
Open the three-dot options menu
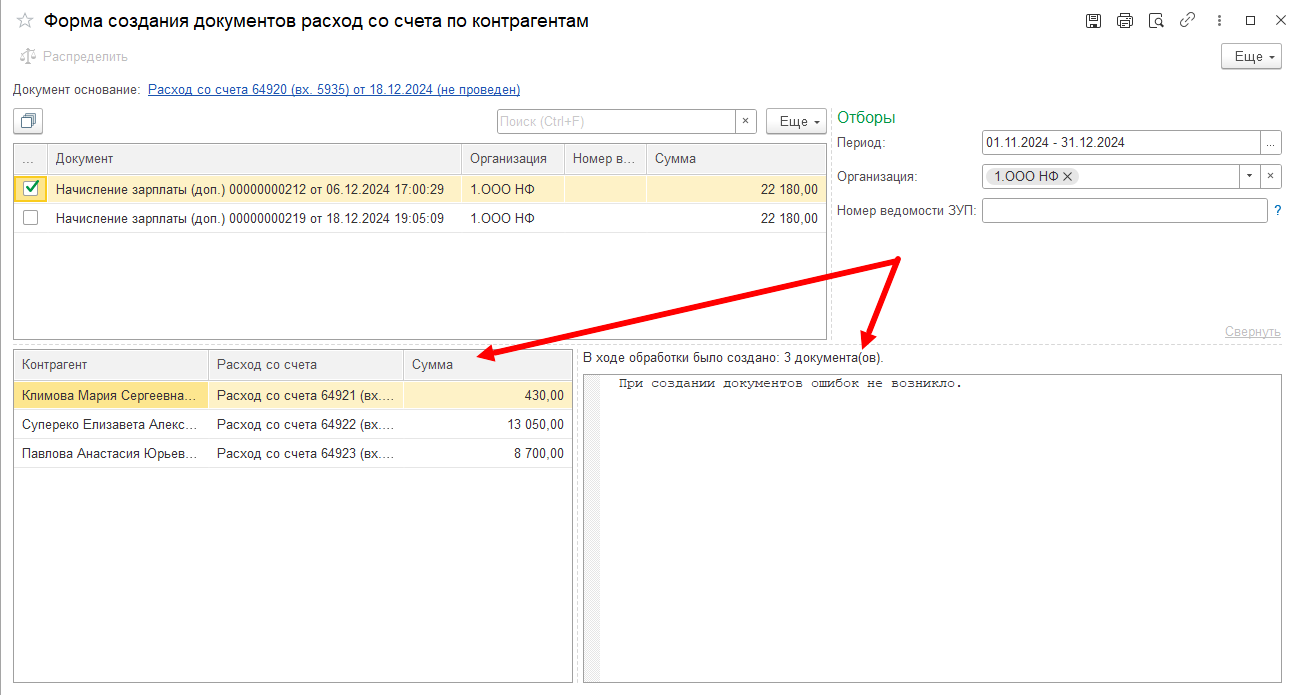(x=1219, y=21)
